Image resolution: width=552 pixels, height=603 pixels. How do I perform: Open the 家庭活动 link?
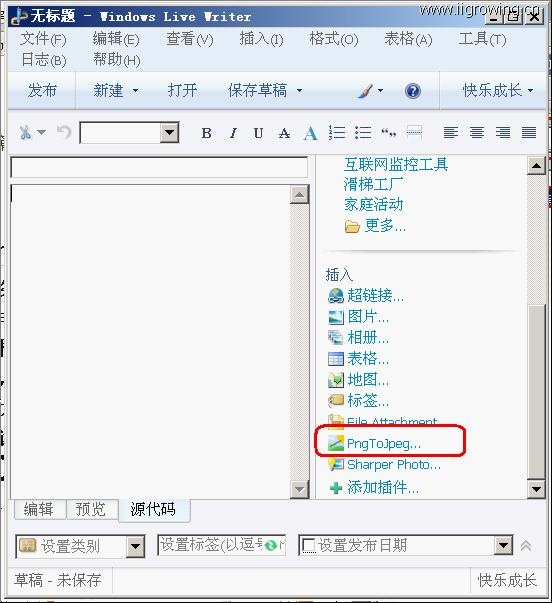point(373,205)
